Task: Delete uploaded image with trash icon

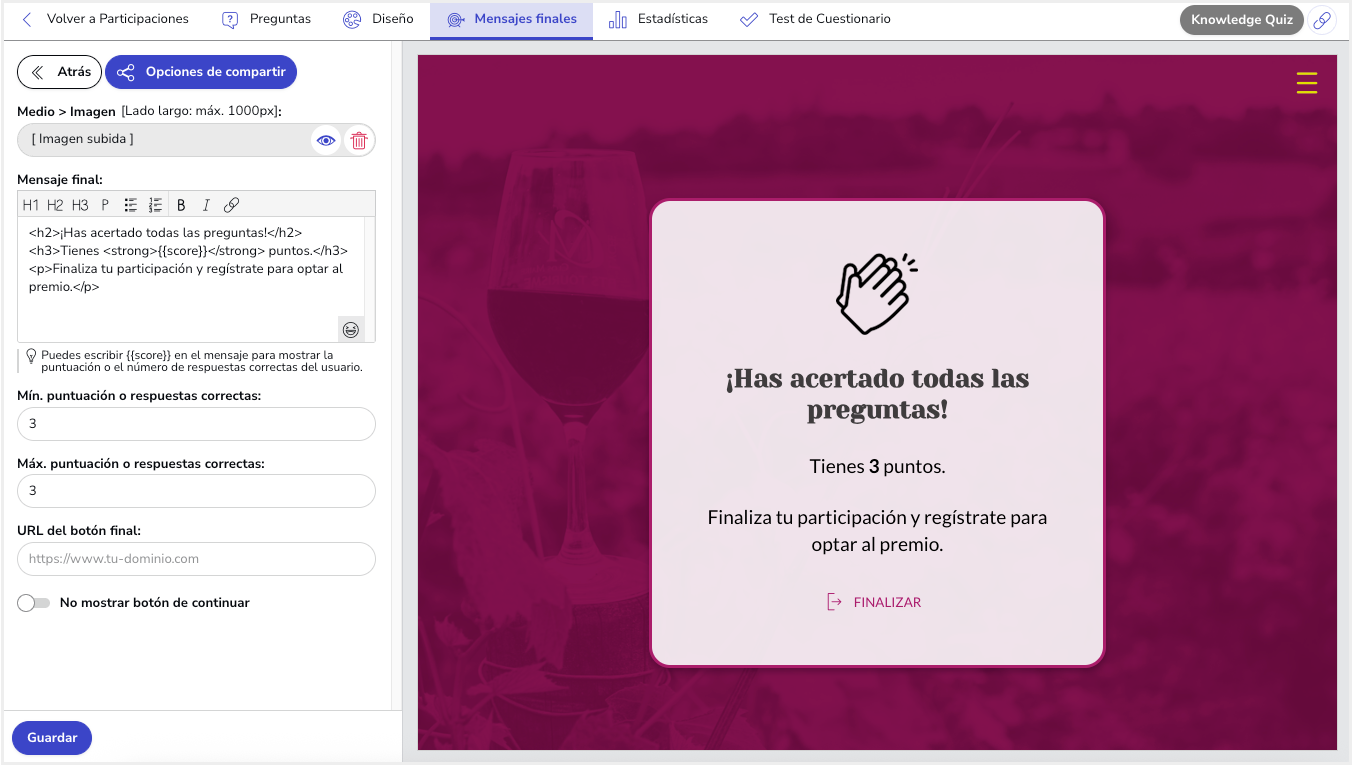Action: click(359, 141)
